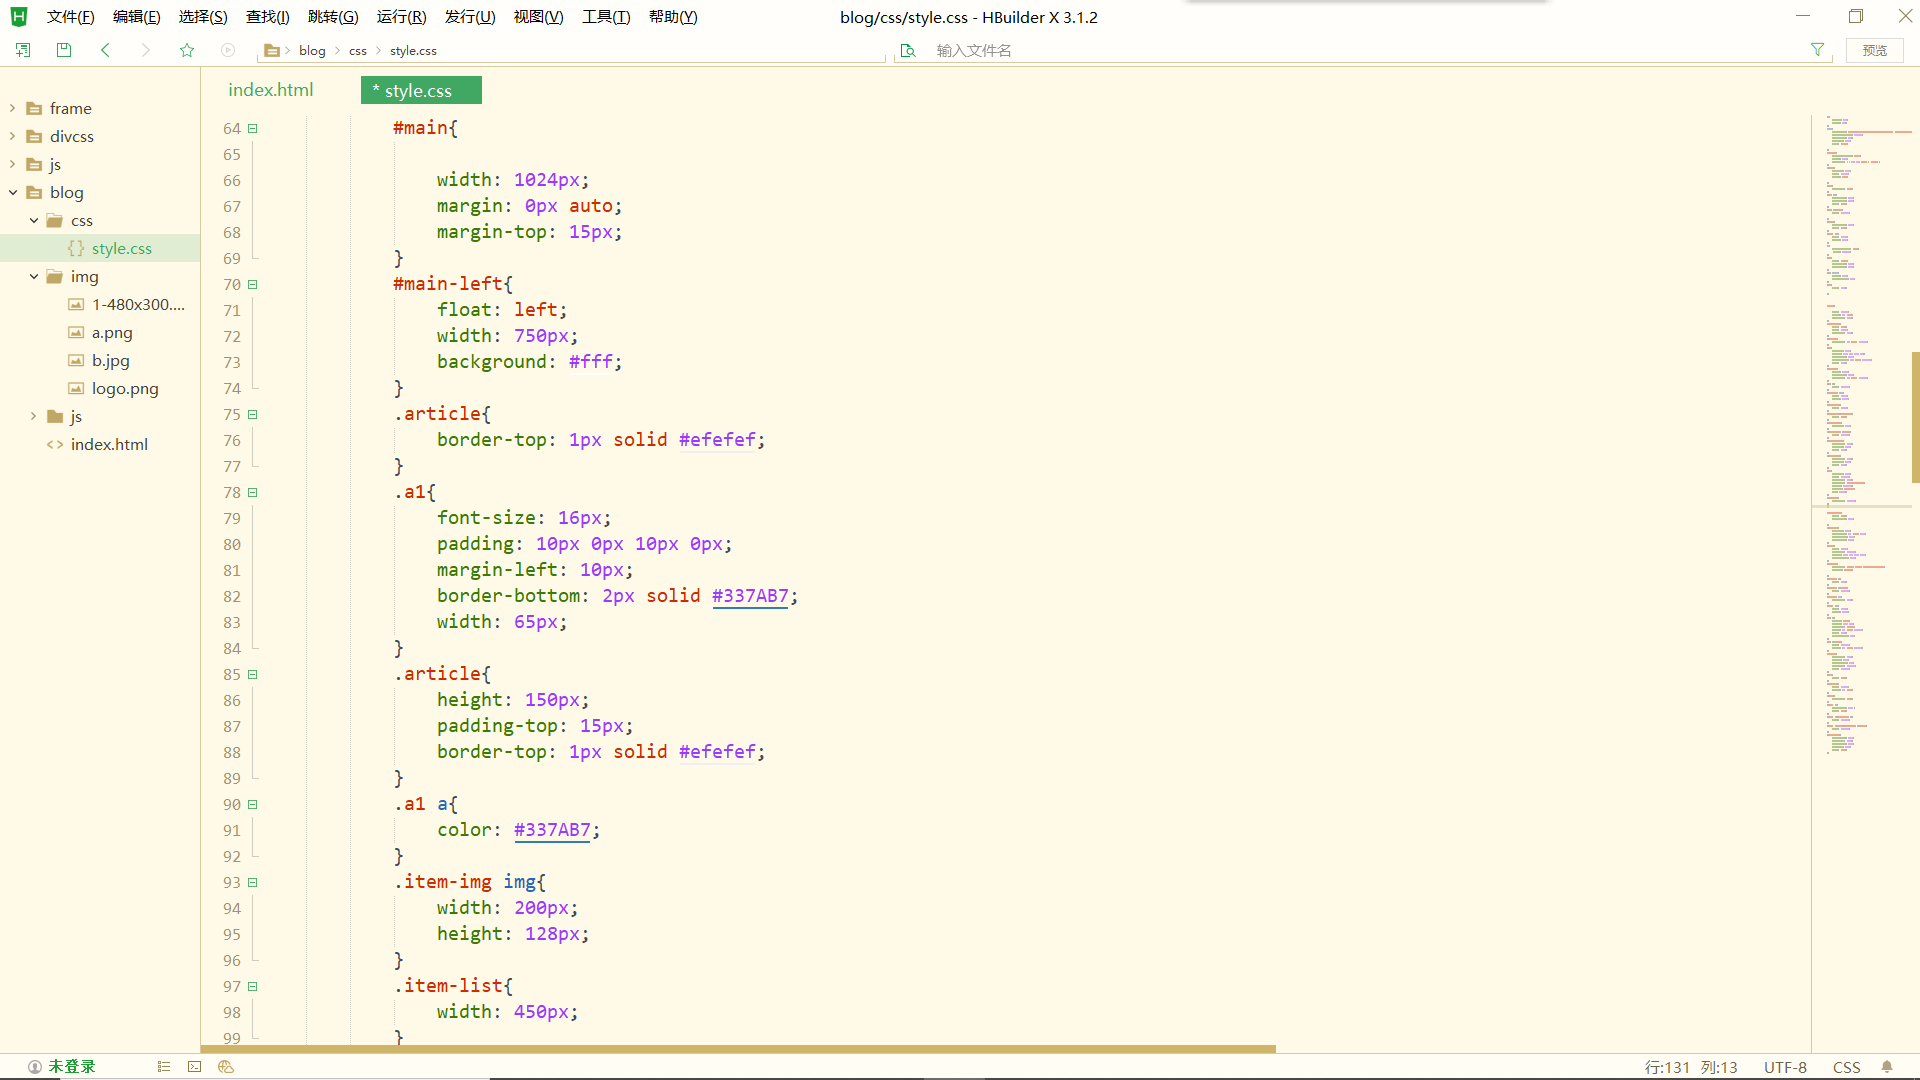Fold the .item-img img rule at line 93
Screen dimensions: 1920x1080
coord(253,883)
